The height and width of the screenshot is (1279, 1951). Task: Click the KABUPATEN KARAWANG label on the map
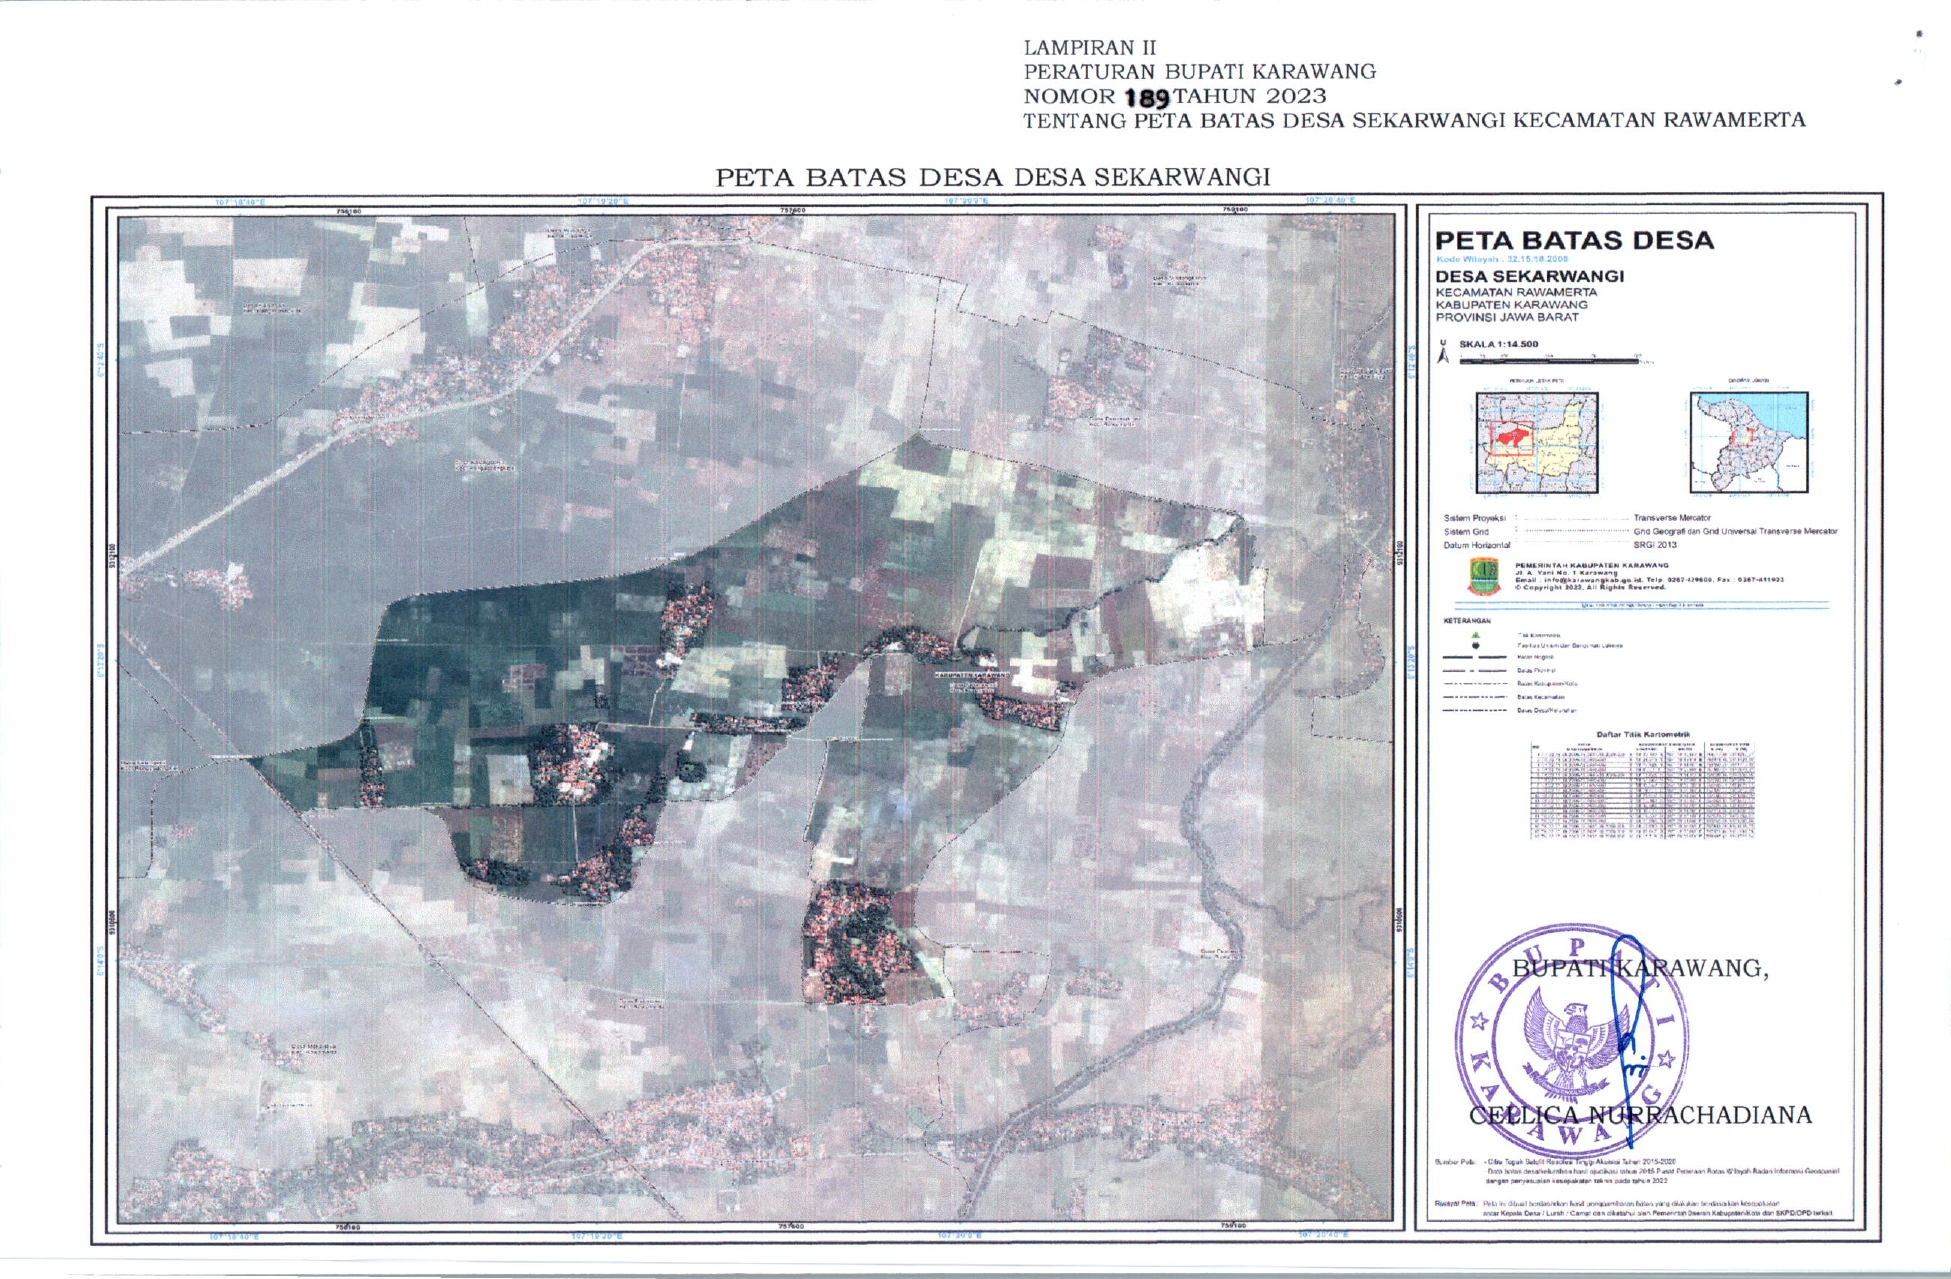coord(972,675)
